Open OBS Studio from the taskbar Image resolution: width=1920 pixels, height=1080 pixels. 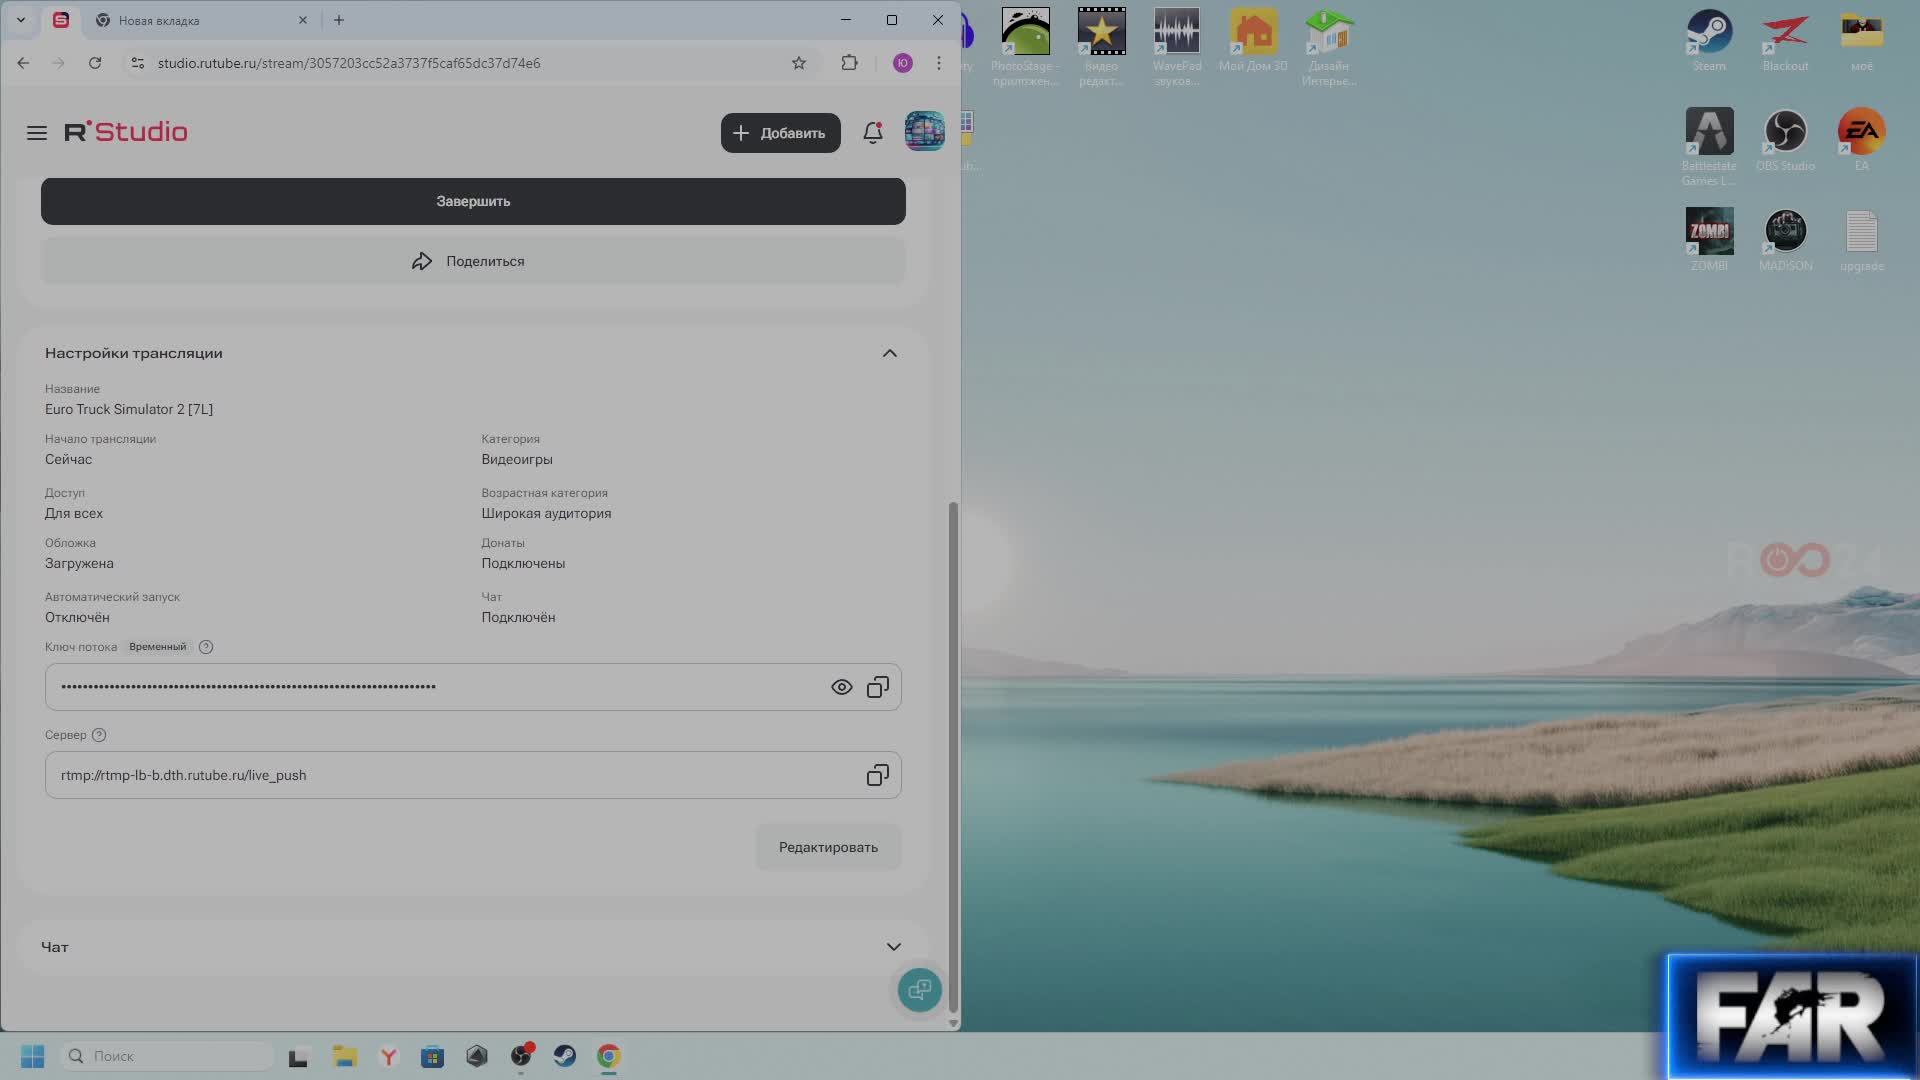click(521, 1056)
